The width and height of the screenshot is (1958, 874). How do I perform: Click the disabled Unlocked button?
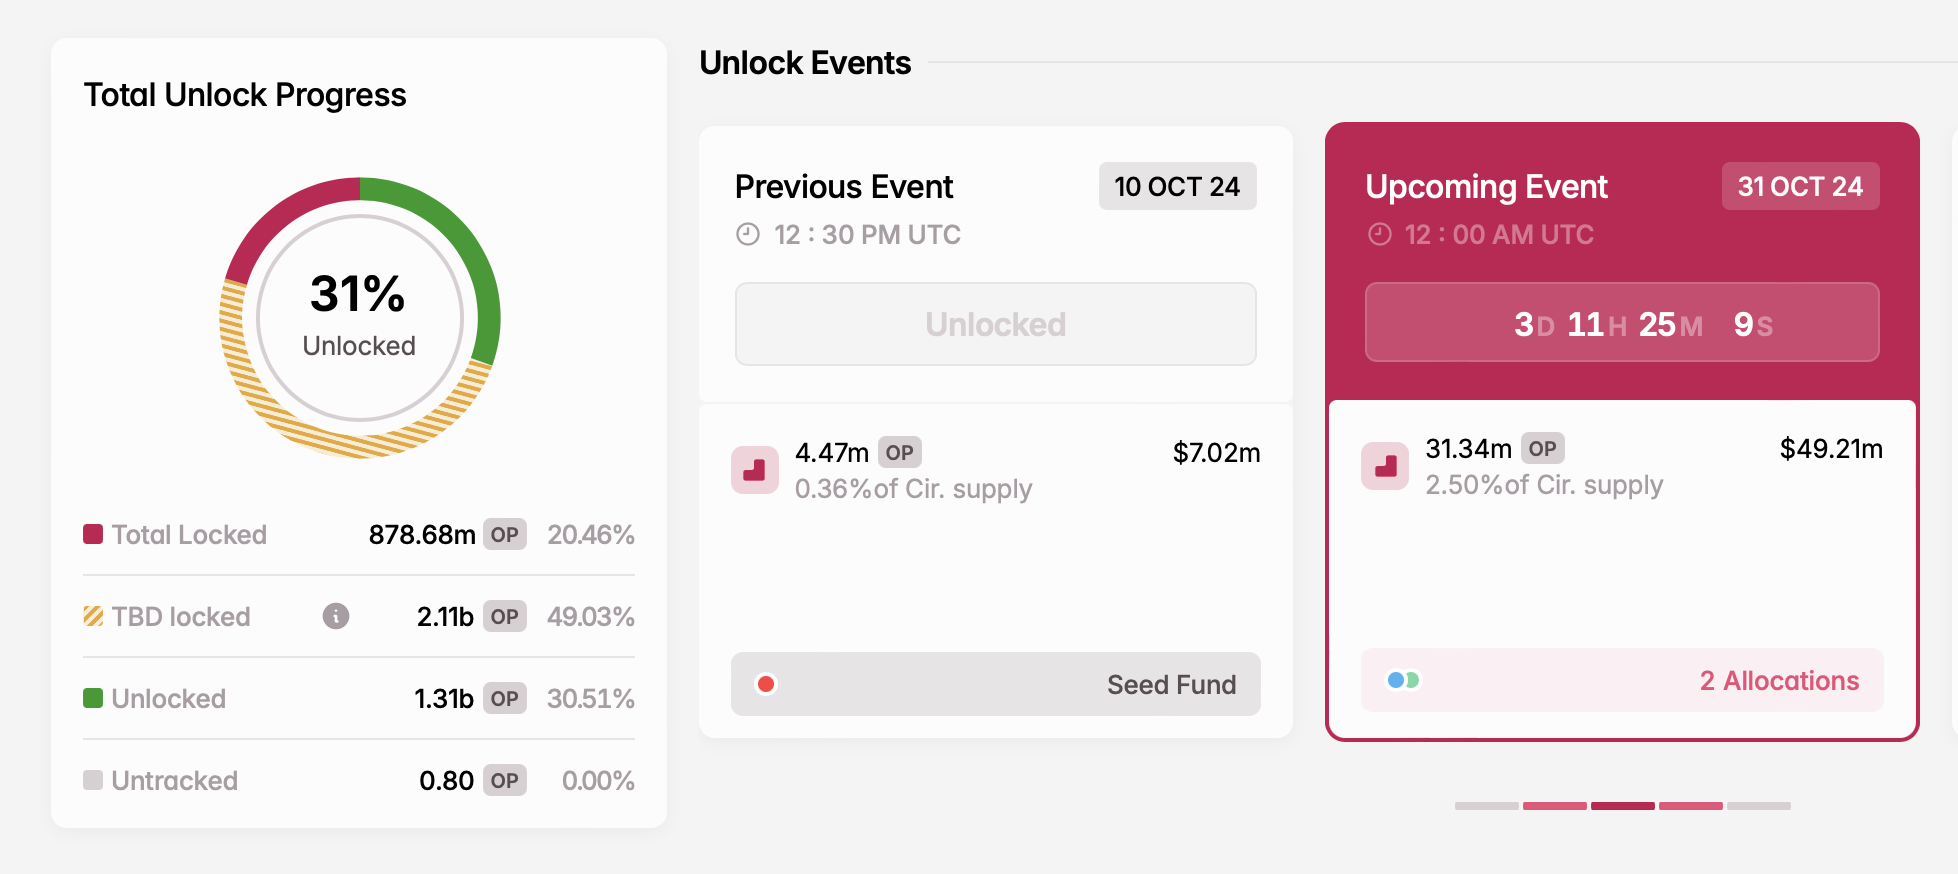pyautogui.click(x=995, y=324)
